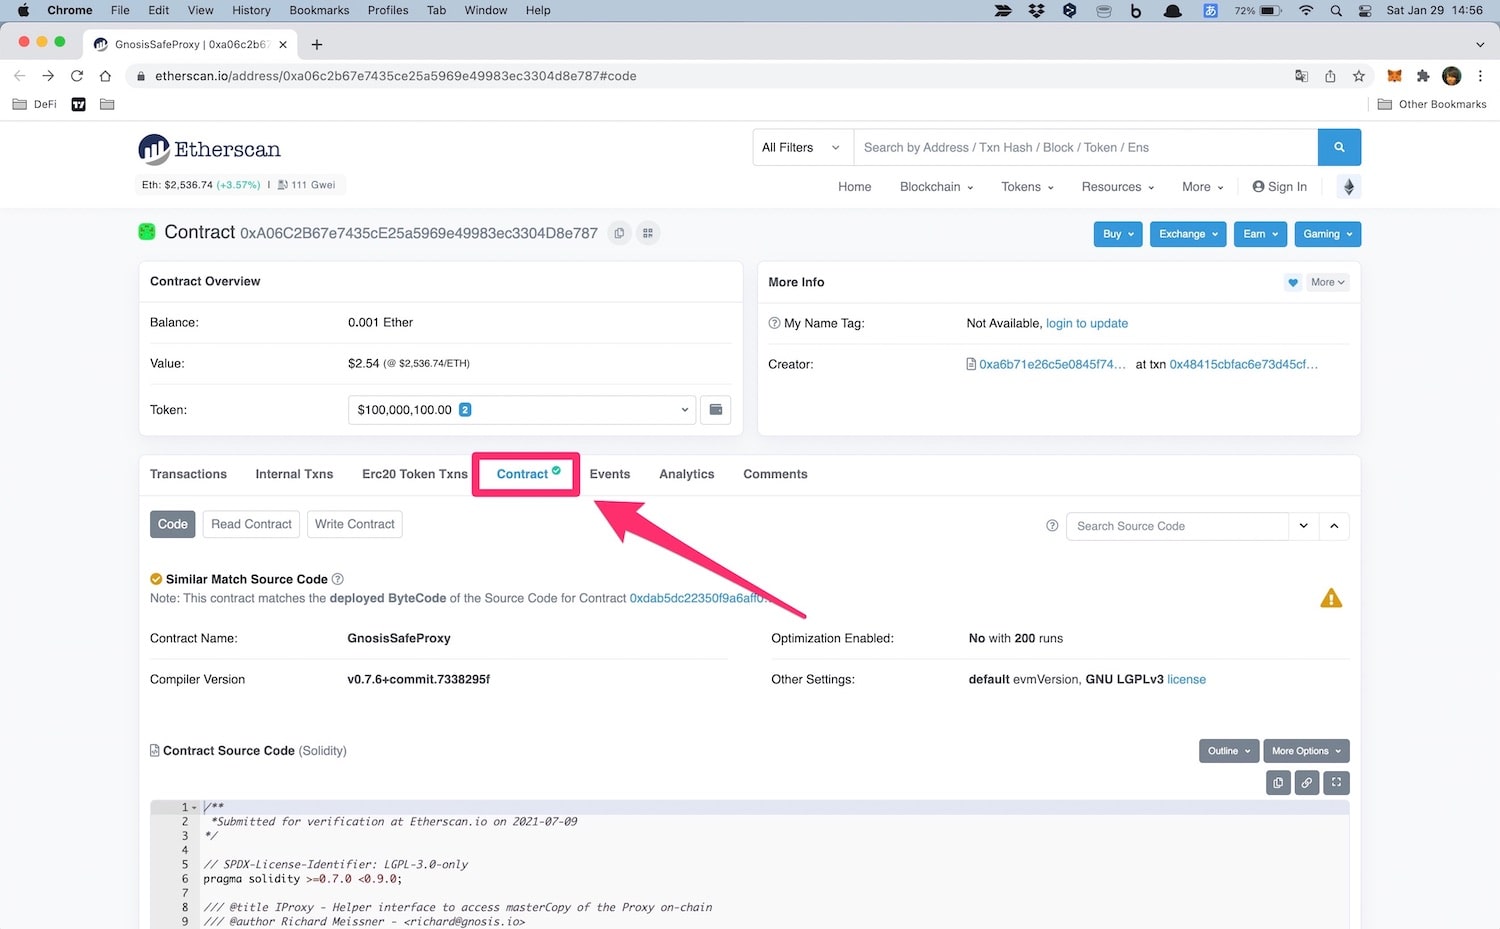
Task: Copy contract address to clipboard icon
Action: (x=619, y=233)
